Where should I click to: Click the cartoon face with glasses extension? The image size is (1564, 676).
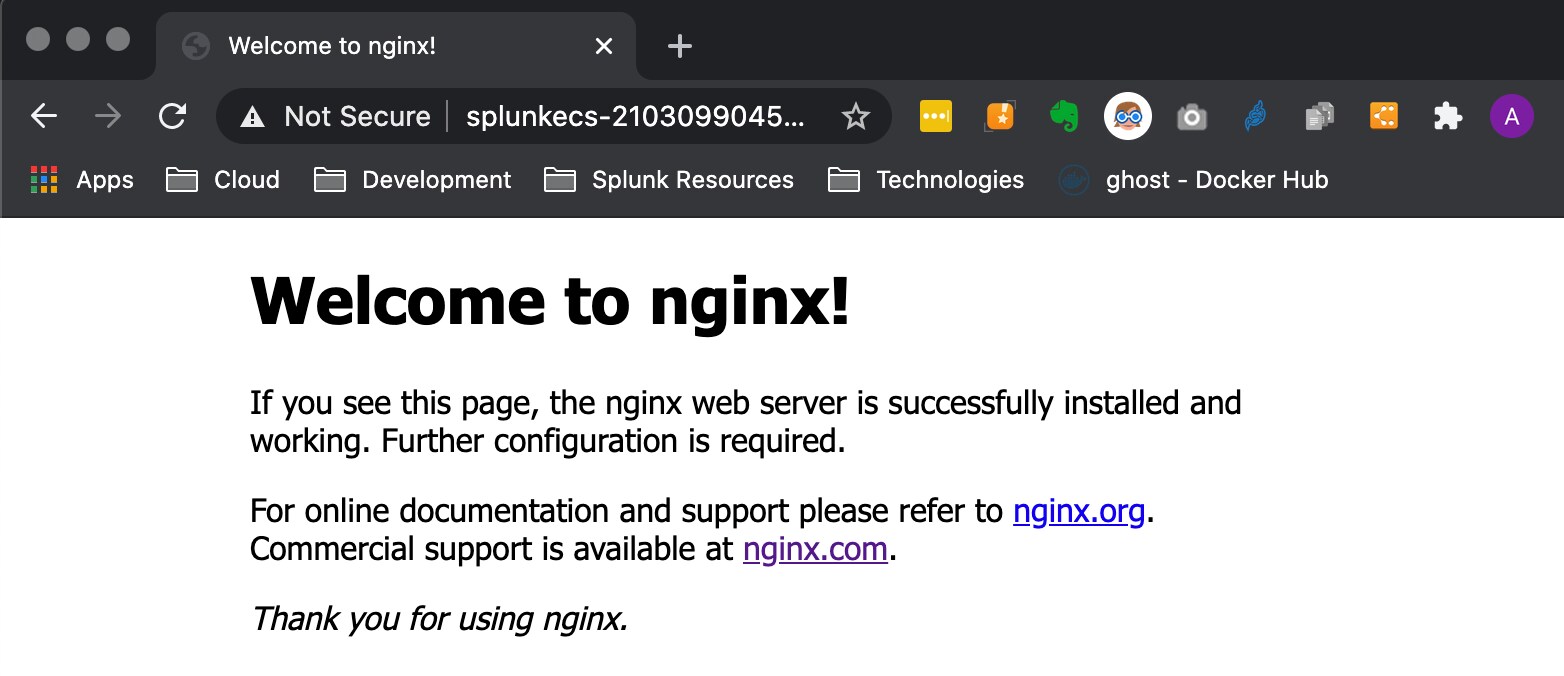pos(1128,117)
